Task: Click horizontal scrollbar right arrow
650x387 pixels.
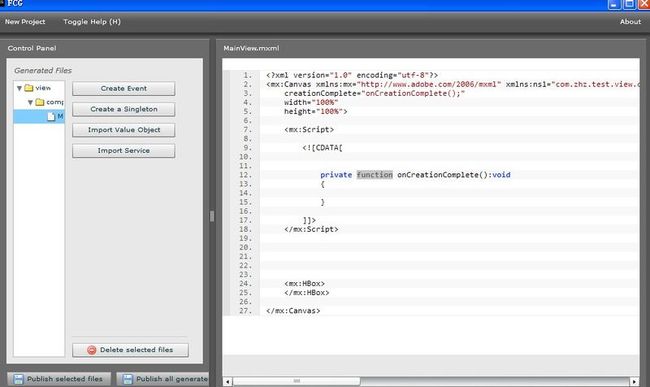Action: 634,381
